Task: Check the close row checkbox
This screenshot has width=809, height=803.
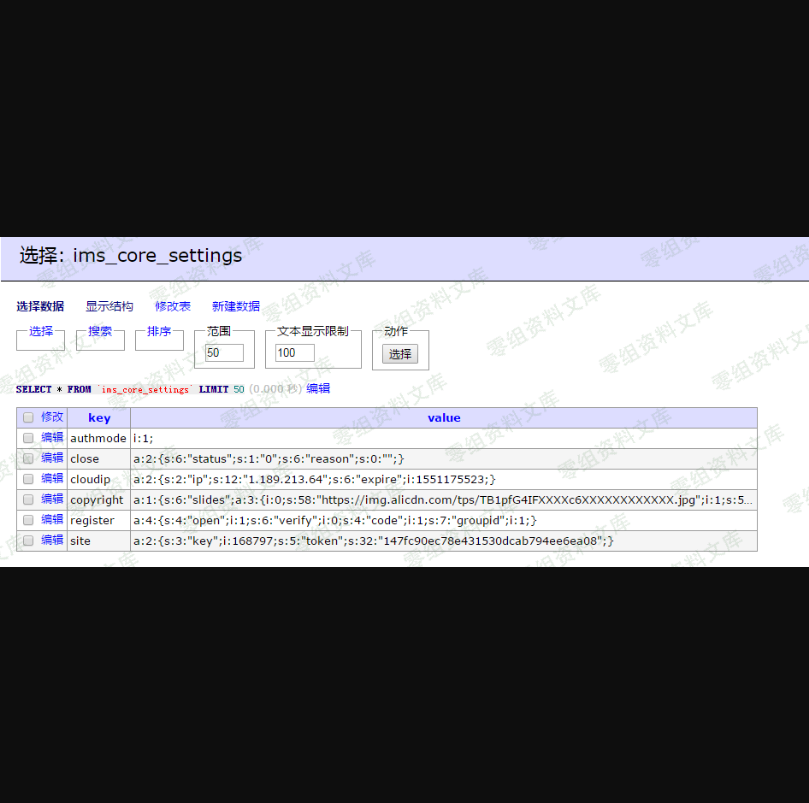Action: pos(28,459)
